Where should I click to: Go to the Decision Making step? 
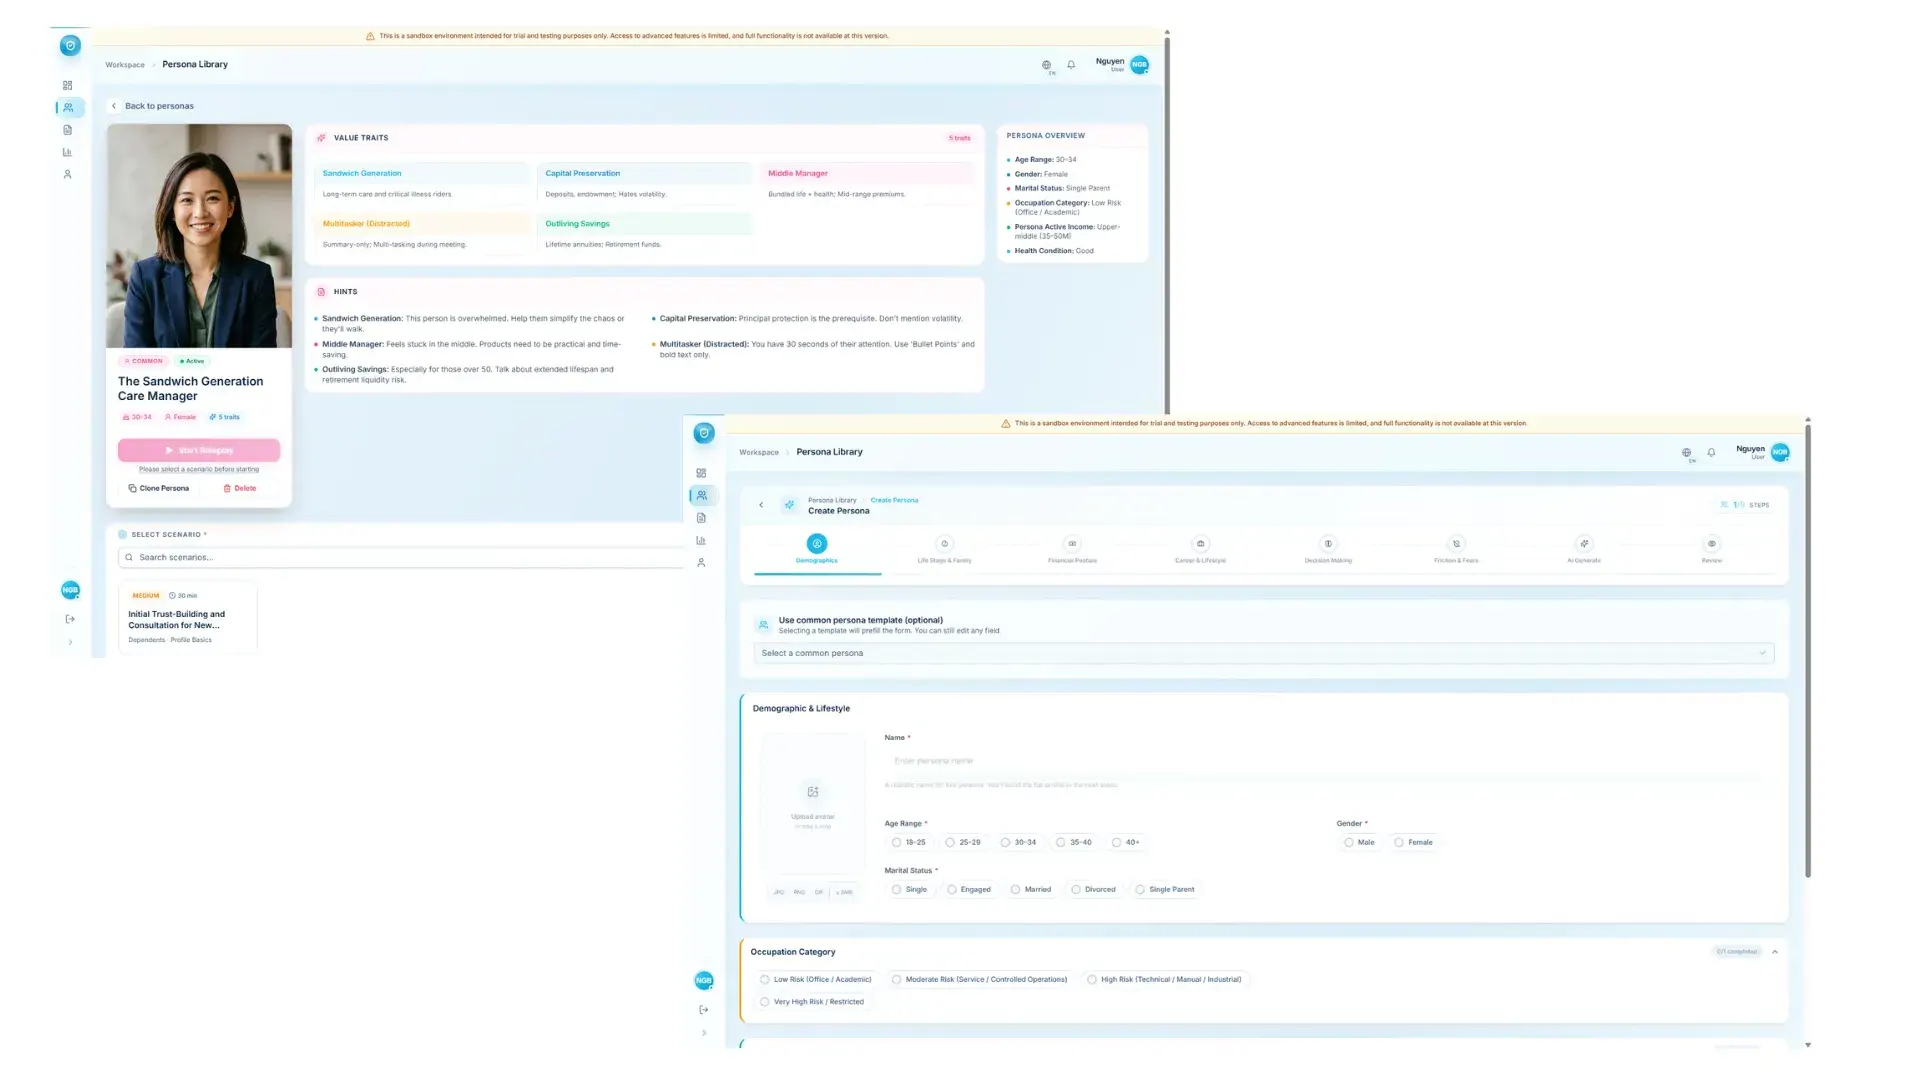(x=1328, y=550)
